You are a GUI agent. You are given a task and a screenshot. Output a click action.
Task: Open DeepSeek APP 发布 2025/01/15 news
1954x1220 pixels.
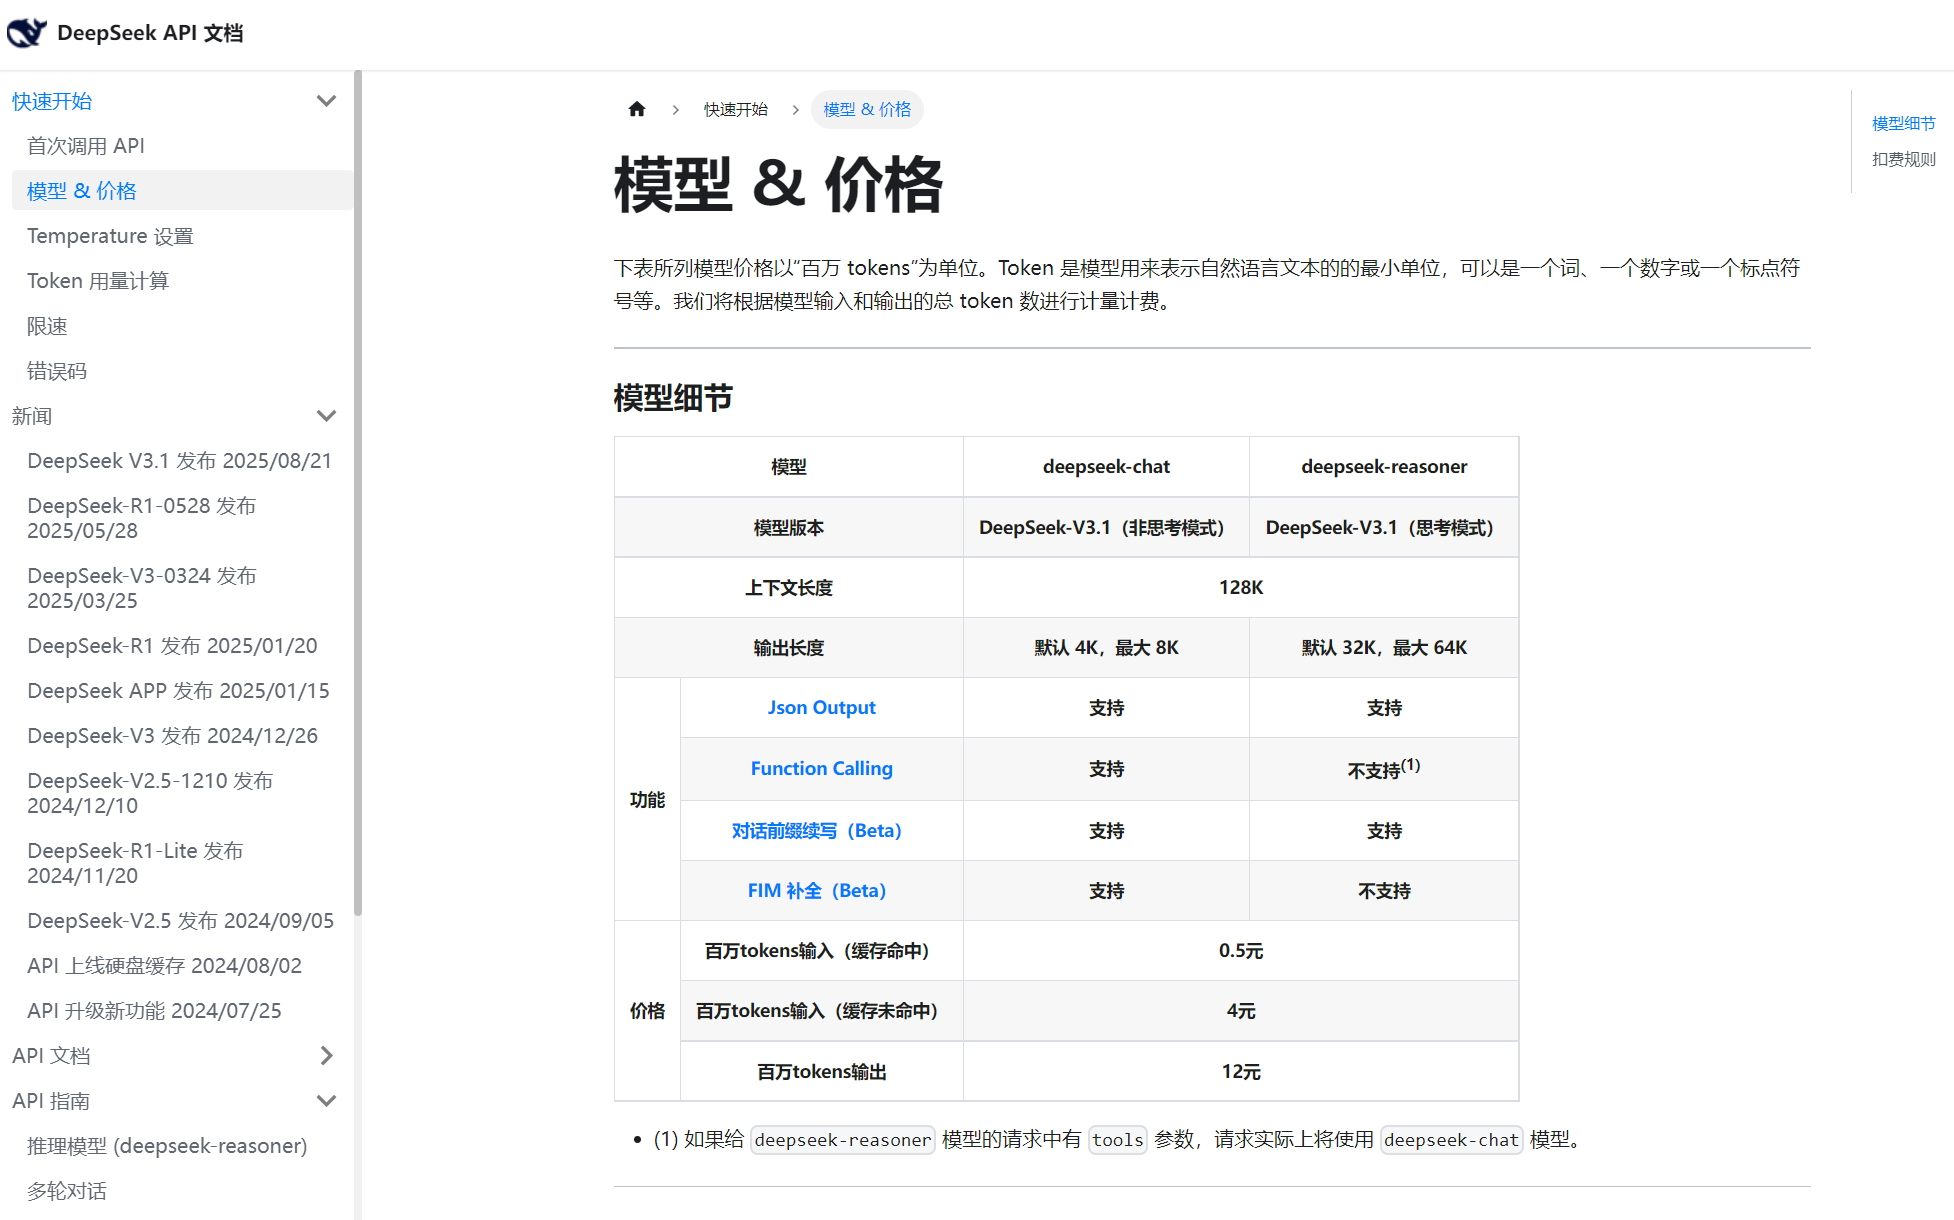click(x=178, y=691)
